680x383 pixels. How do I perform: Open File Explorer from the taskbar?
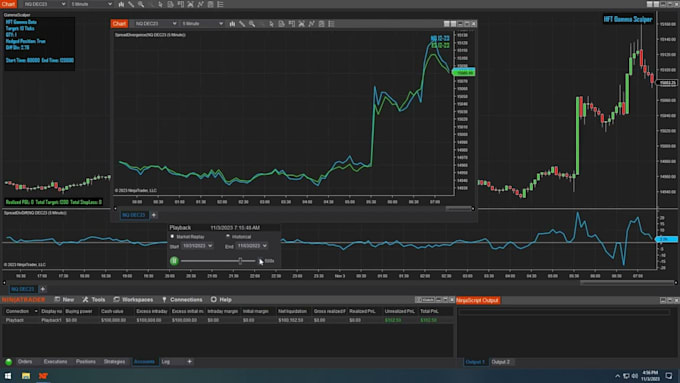point(26,376)
